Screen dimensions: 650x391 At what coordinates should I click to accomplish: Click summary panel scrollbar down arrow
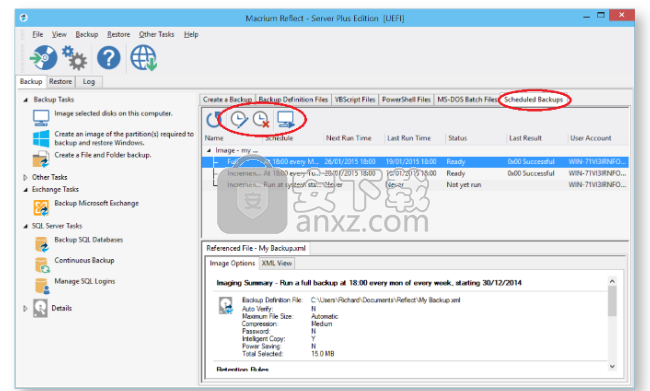[x=612, y=367]
